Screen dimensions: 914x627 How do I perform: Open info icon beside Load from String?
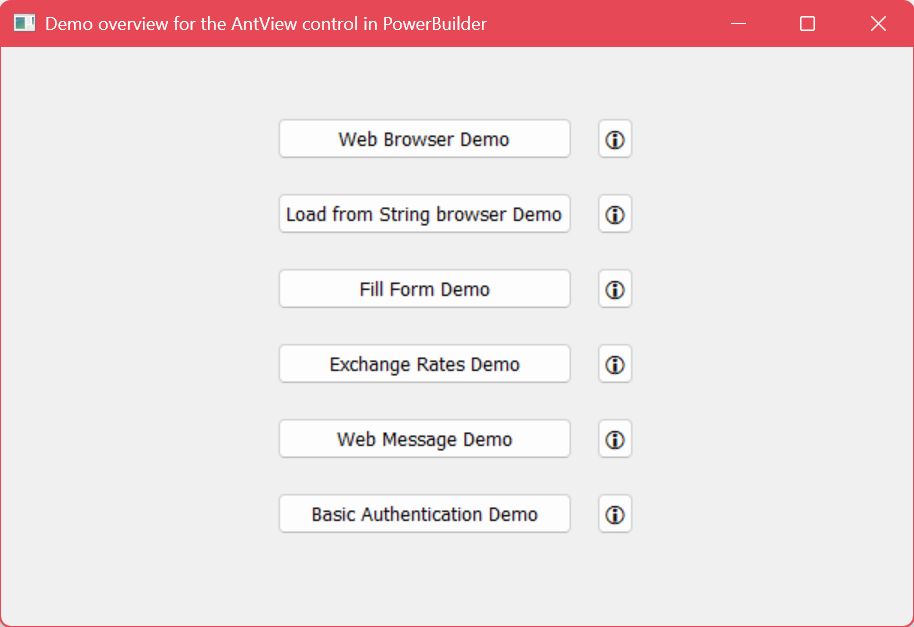tap(615, 214)
